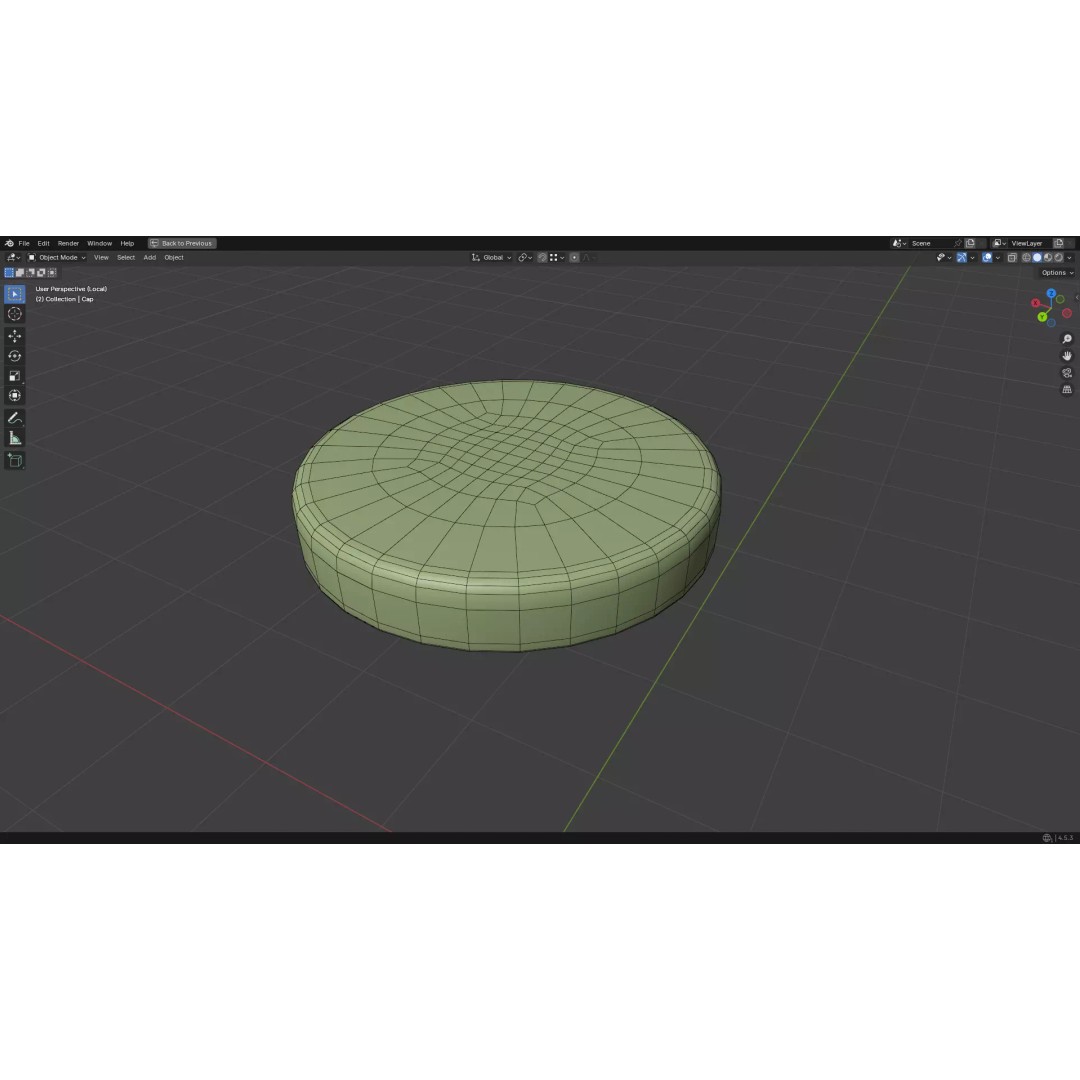Viewport: 1080px width, 1080px height.
Task: Toggle proportional editing
Action: [574, 258]
